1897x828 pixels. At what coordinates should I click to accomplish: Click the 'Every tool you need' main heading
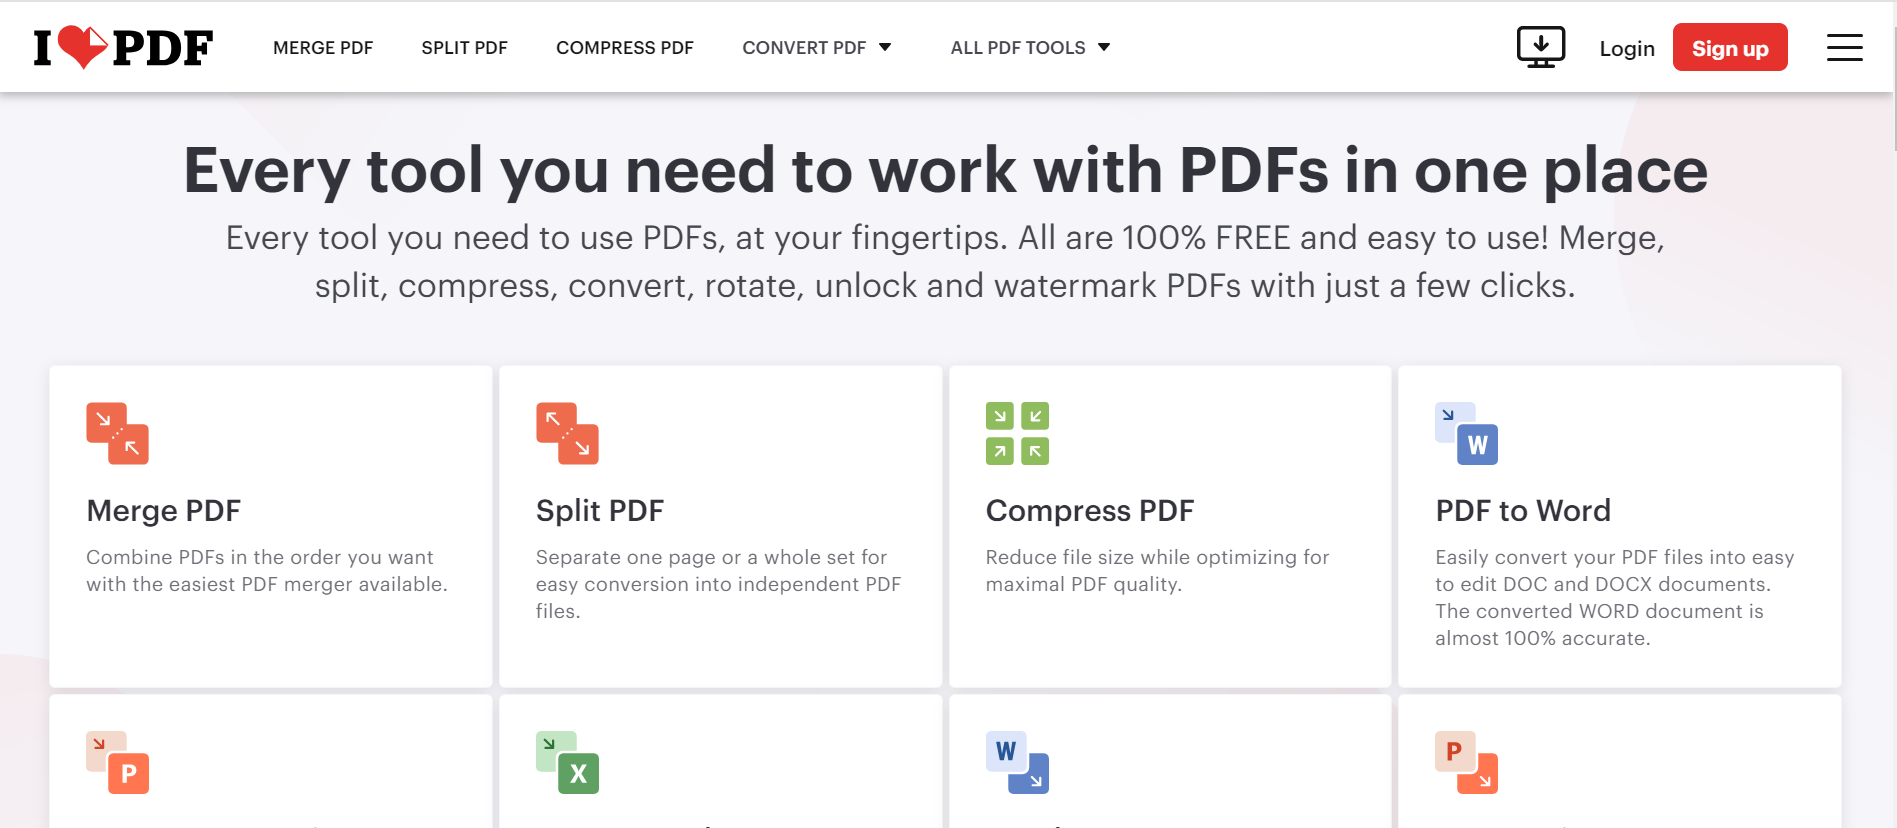[x=946, y=170]
